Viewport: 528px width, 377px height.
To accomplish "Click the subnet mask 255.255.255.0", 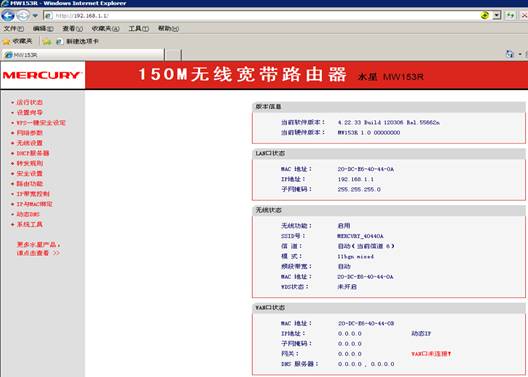I will pos(359,189).
